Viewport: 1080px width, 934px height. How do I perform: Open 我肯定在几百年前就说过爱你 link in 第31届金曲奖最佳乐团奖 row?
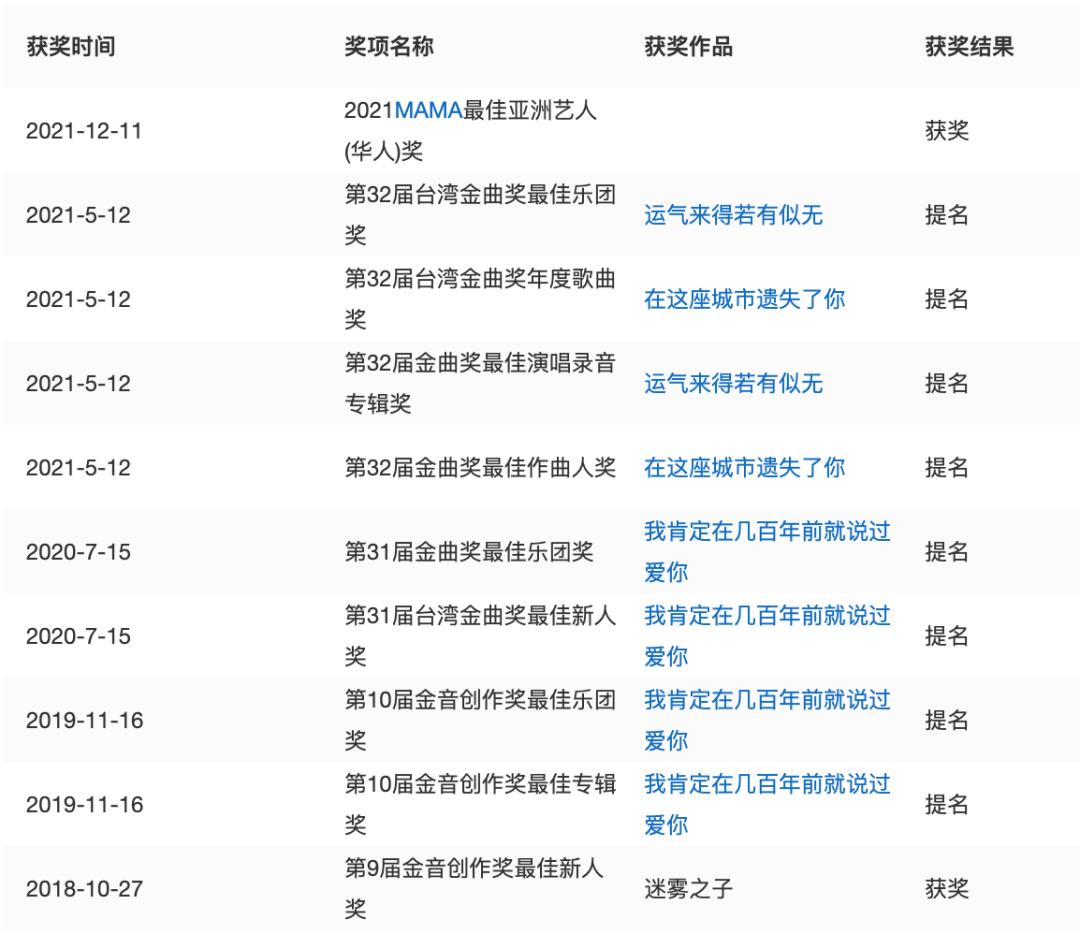click(x=767, y=552)
